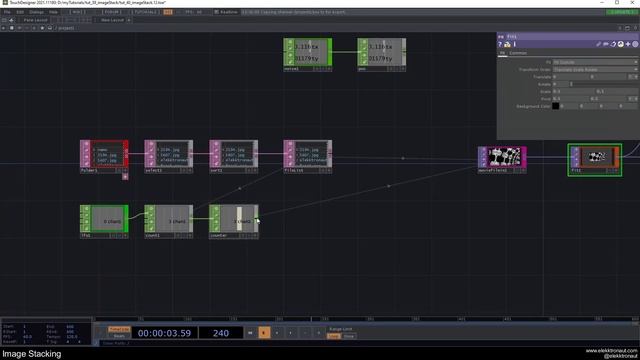
Task: Enable Loop range limit
Action: click(333, 336)
